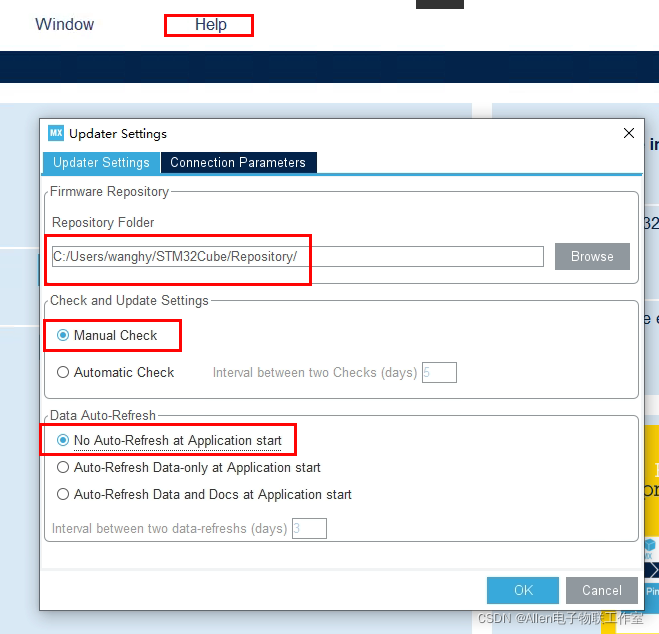Click the interval between two Checks days field

pos(439,372)
